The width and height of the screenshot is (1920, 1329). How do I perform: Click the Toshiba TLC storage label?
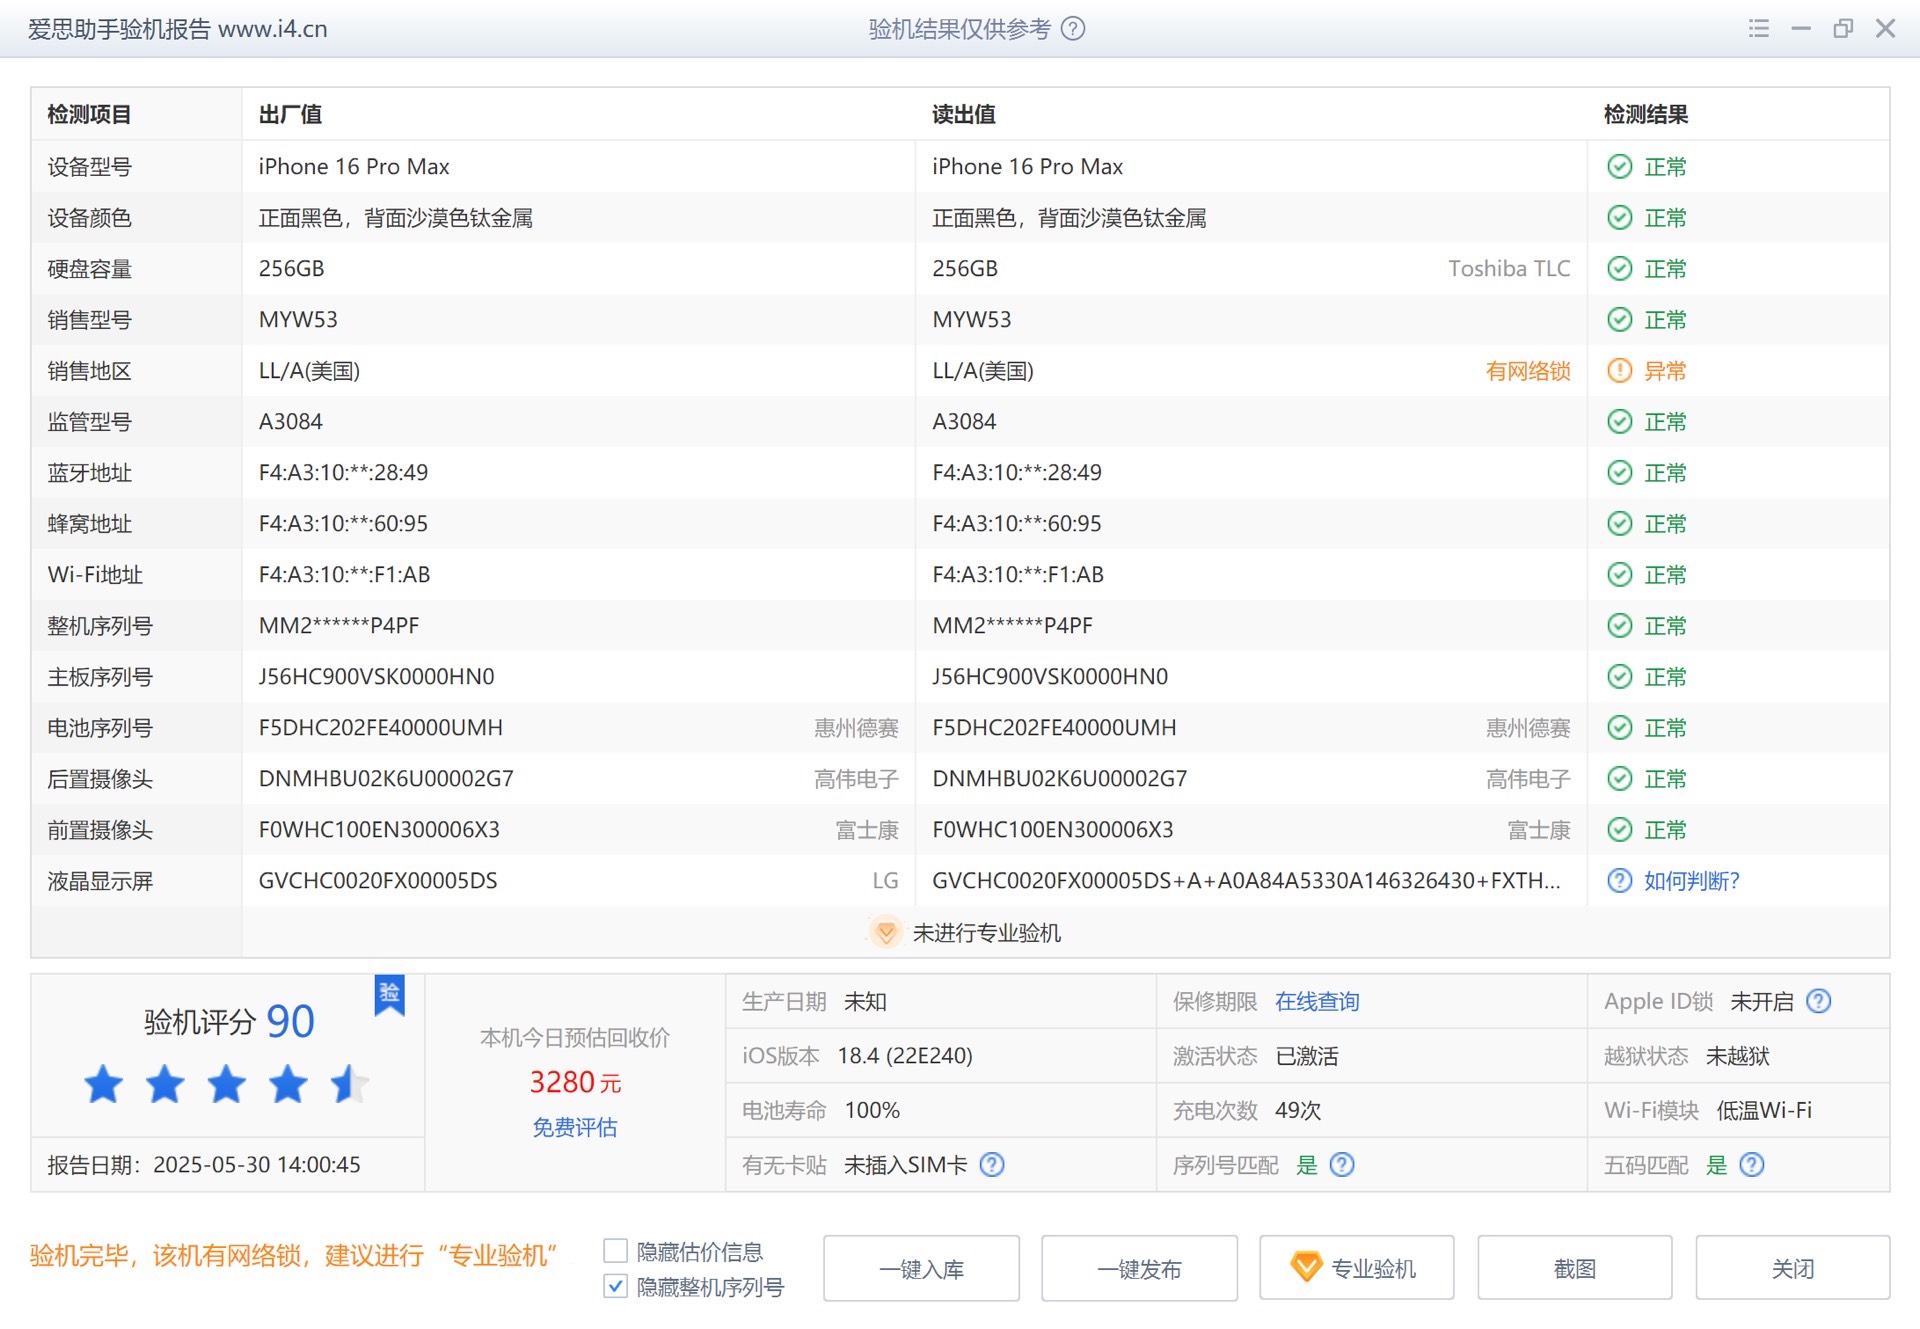[x=1509, y=269]
